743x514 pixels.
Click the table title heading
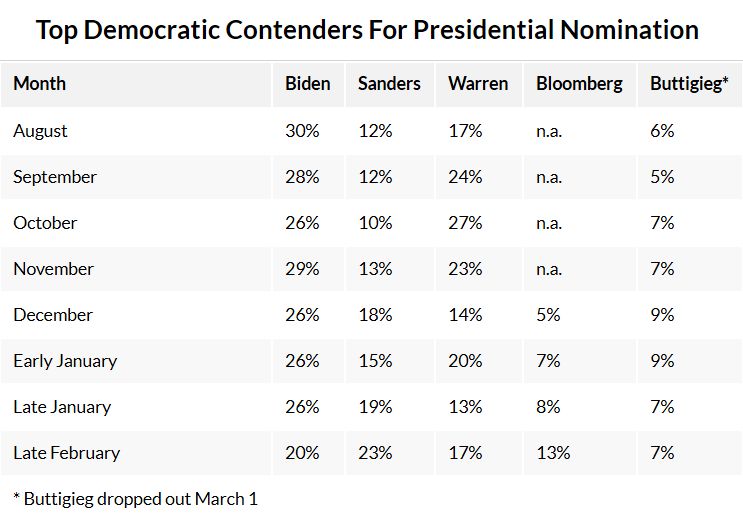367,30
